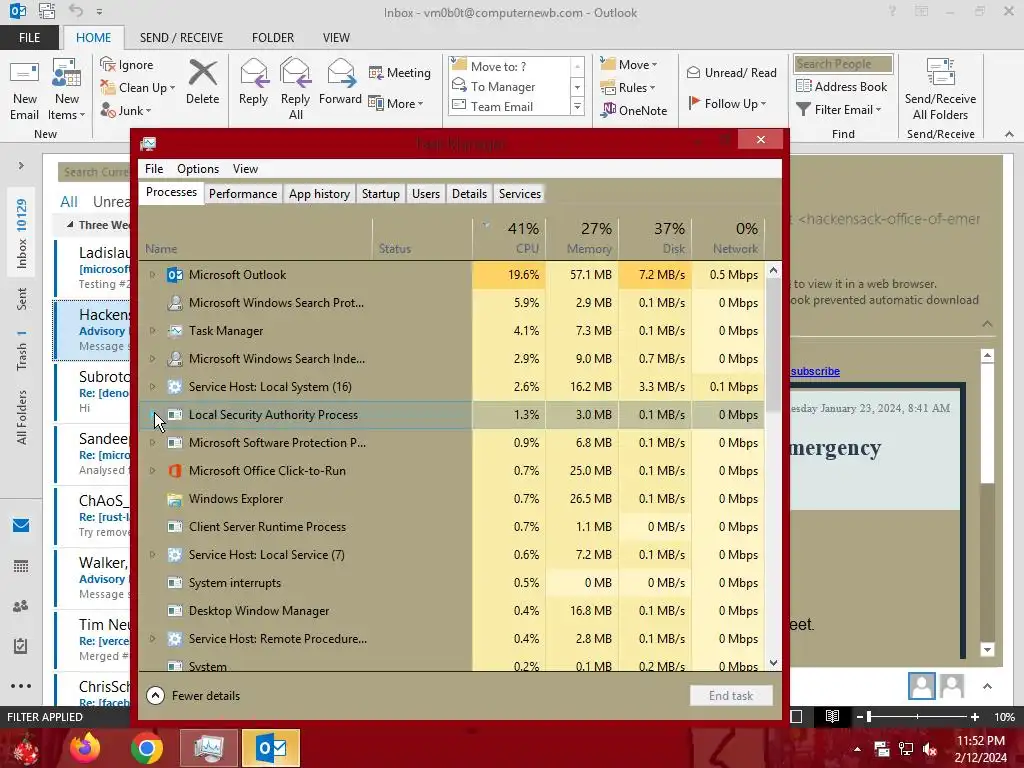
Task: Switch Outlook to Reading view in status bar
Action: pos(832,716)
